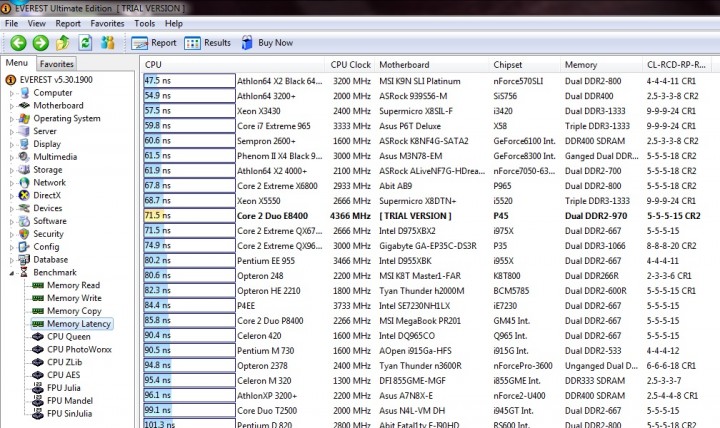Expand the Network tree node
Viewport: 720px width, 428px height.
click(12, 183)
